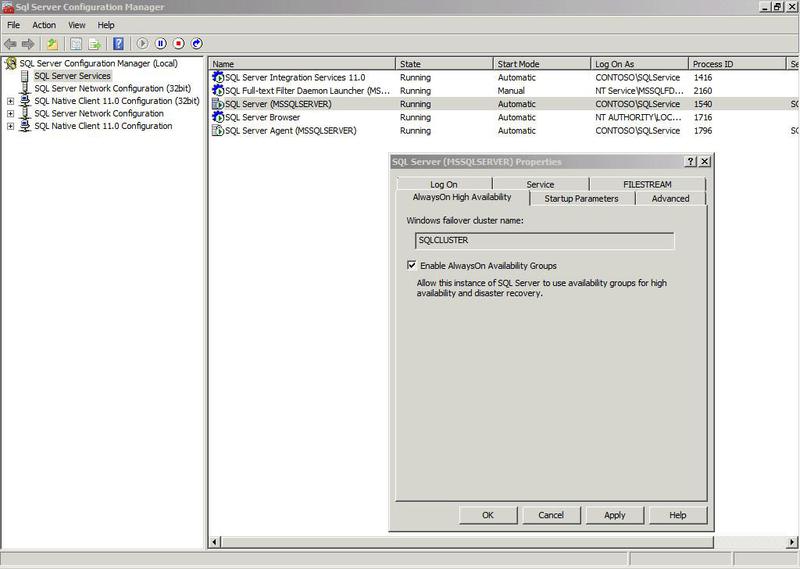Sort services by the State column header

(x=444, y=64)
